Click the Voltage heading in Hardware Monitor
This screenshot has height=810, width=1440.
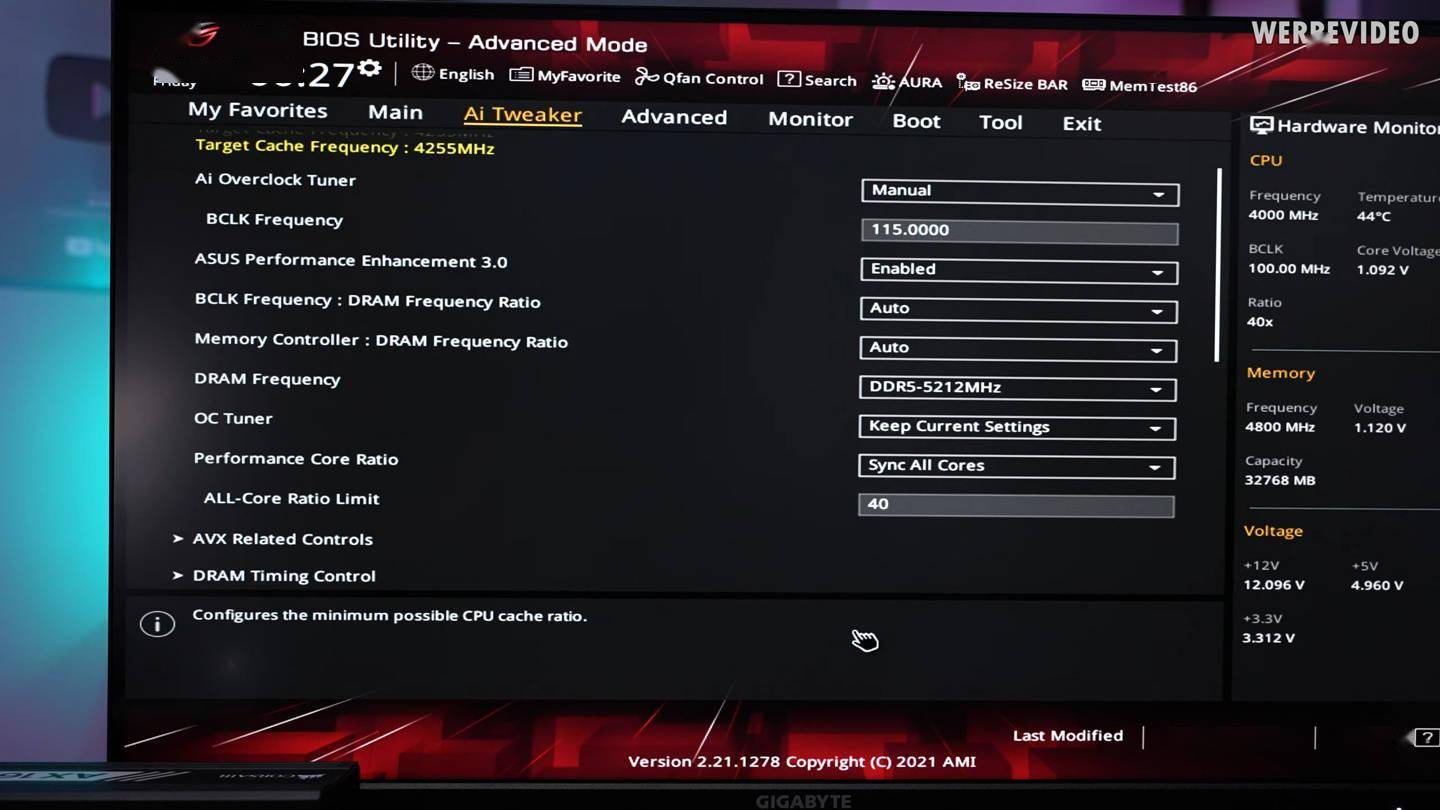tap(1273, 531)
